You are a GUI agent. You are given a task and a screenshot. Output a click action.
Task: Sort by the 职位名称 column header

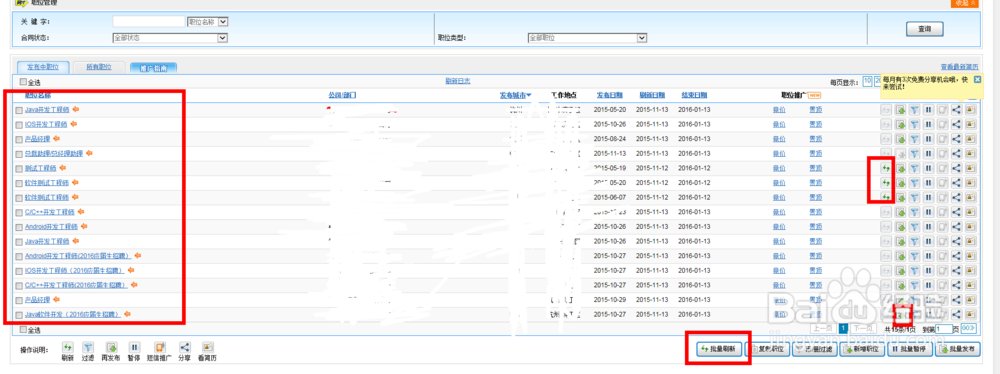(x=38, y=95)
